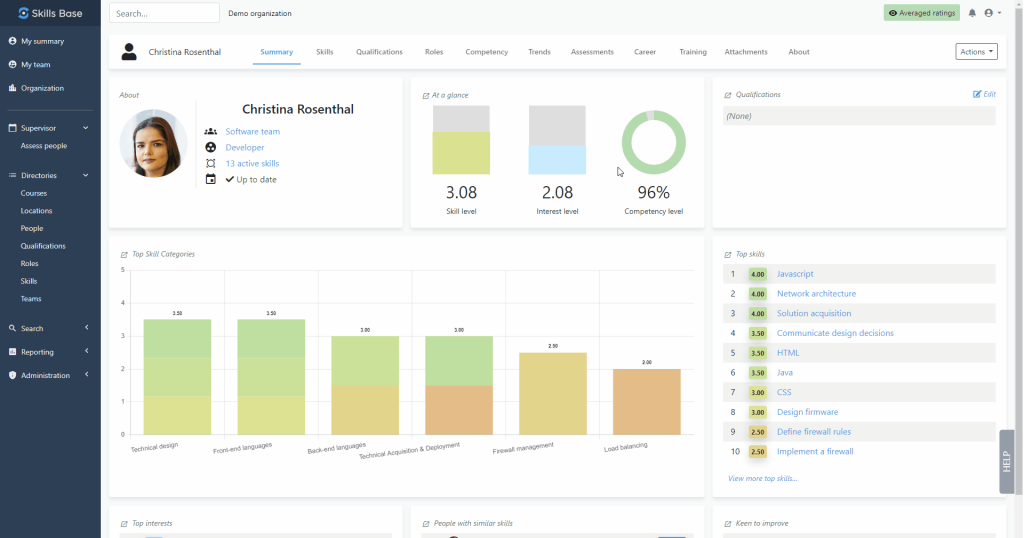Click the notifications bell icon

[972, 13]
